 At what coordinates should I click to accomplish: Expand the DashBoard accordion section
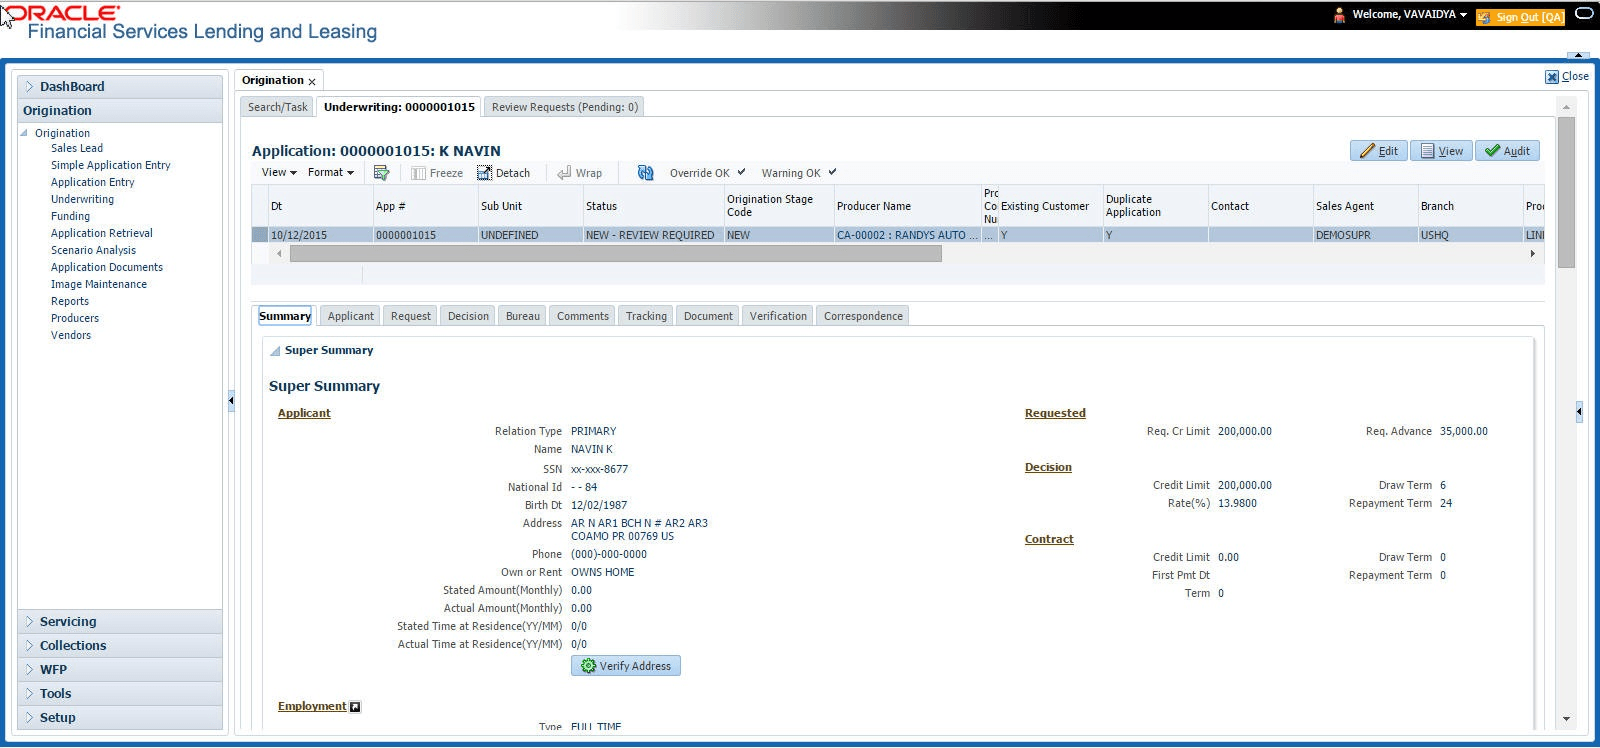pyautogui.click(x=120, y=87)
